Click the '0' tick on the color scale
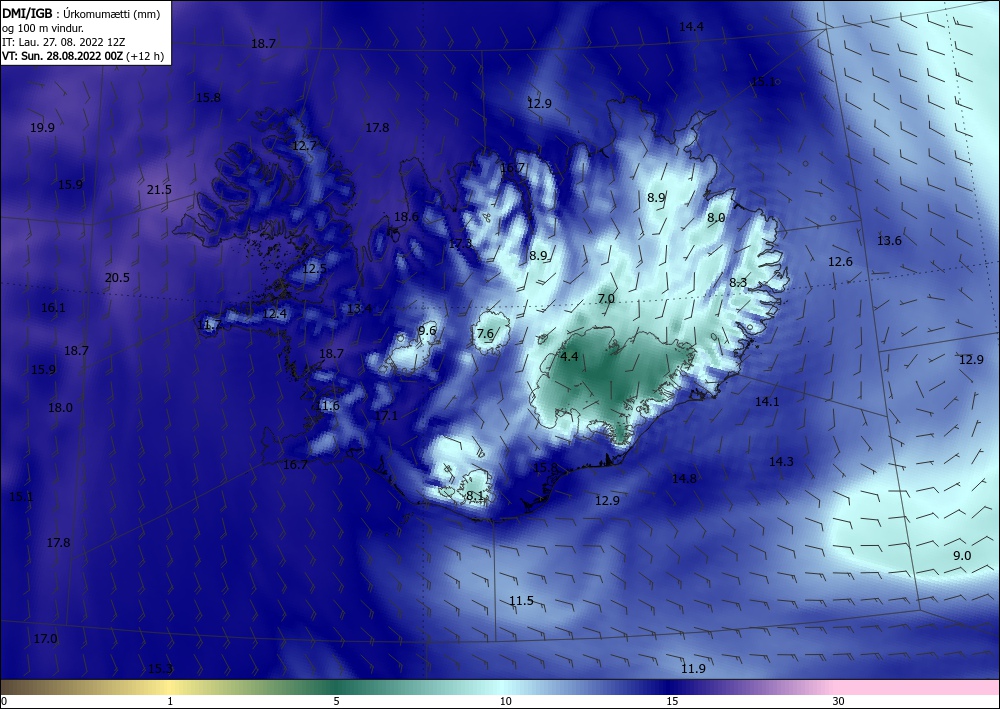 tap(4, 701)
